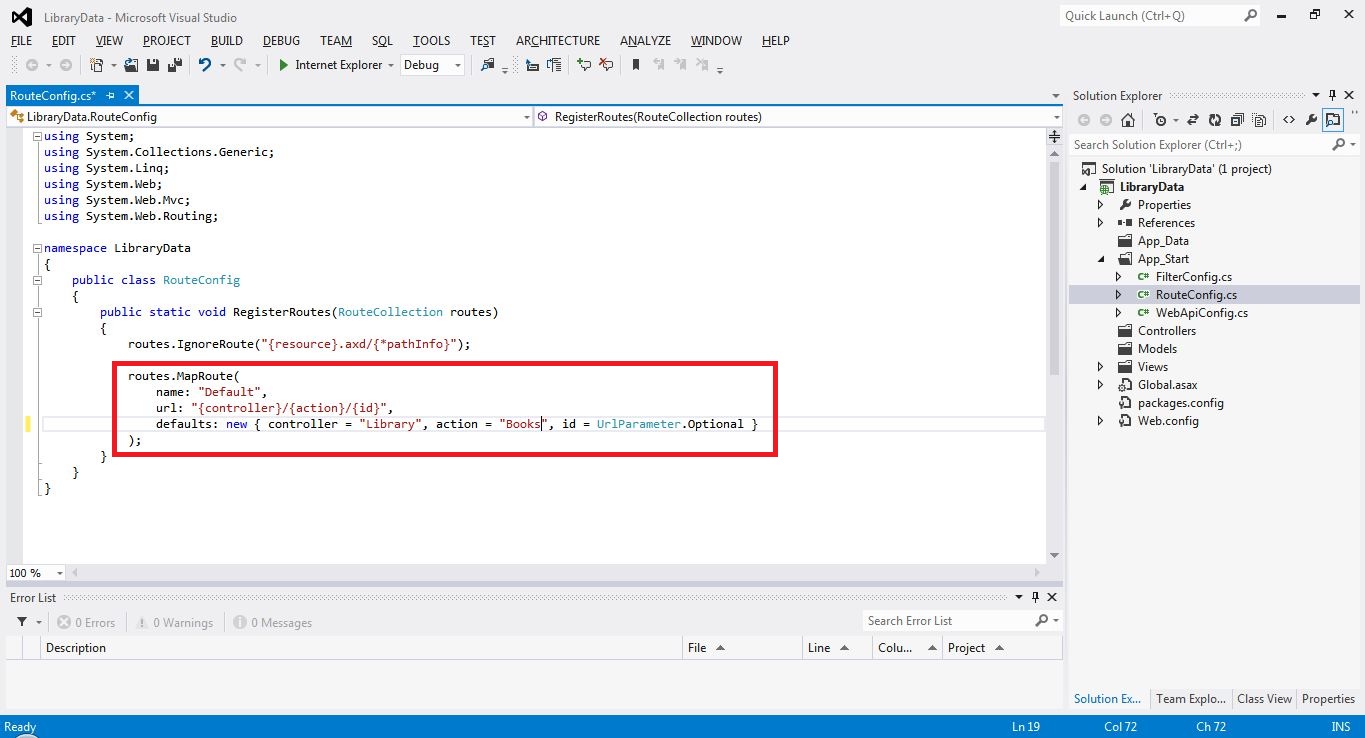This screenshot has height=738, width=1365.
Task: Open the RegisterRoutes member dropdown
Action: [x=1056, y=117]
